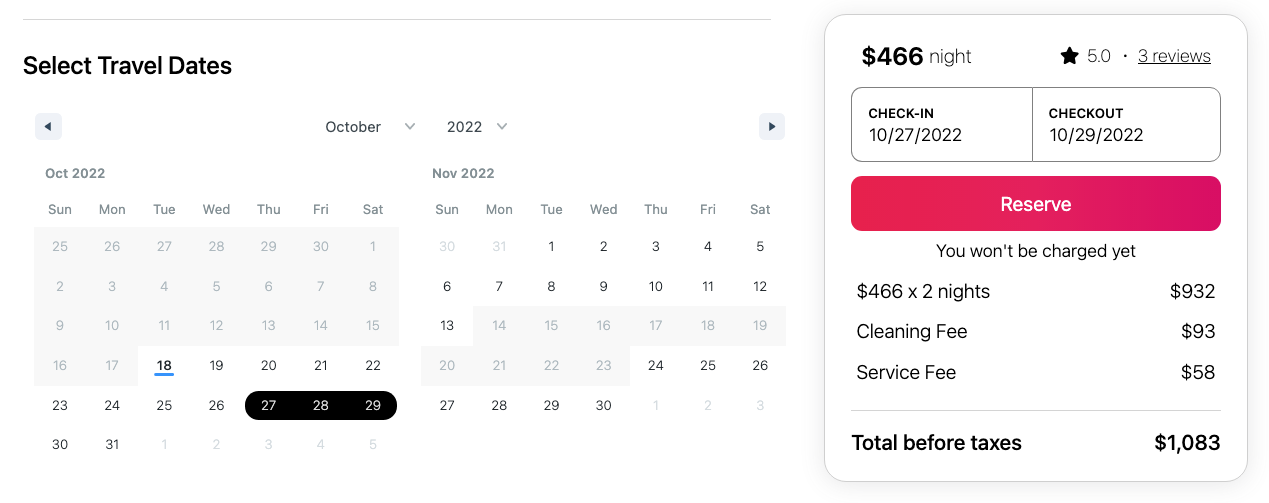Select October 18 on the calendar

point(164,366)
